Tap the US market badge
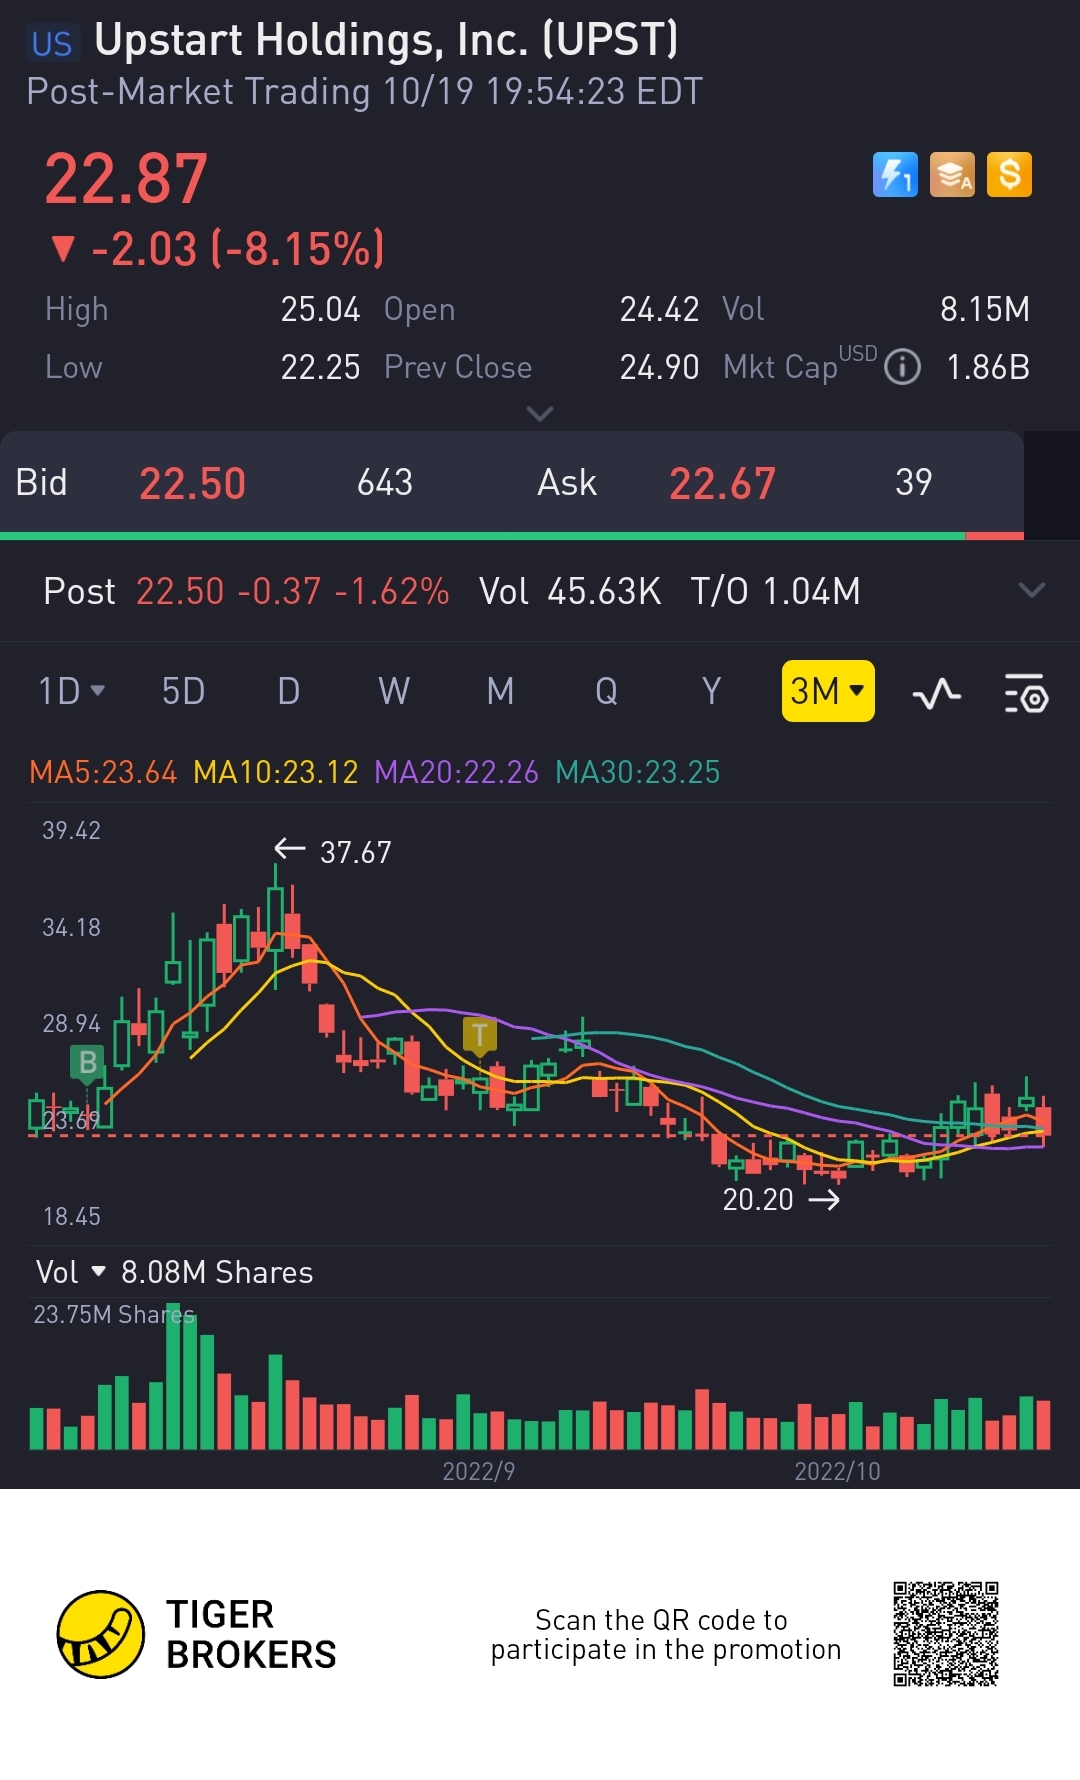 click(x=52, y=44)
